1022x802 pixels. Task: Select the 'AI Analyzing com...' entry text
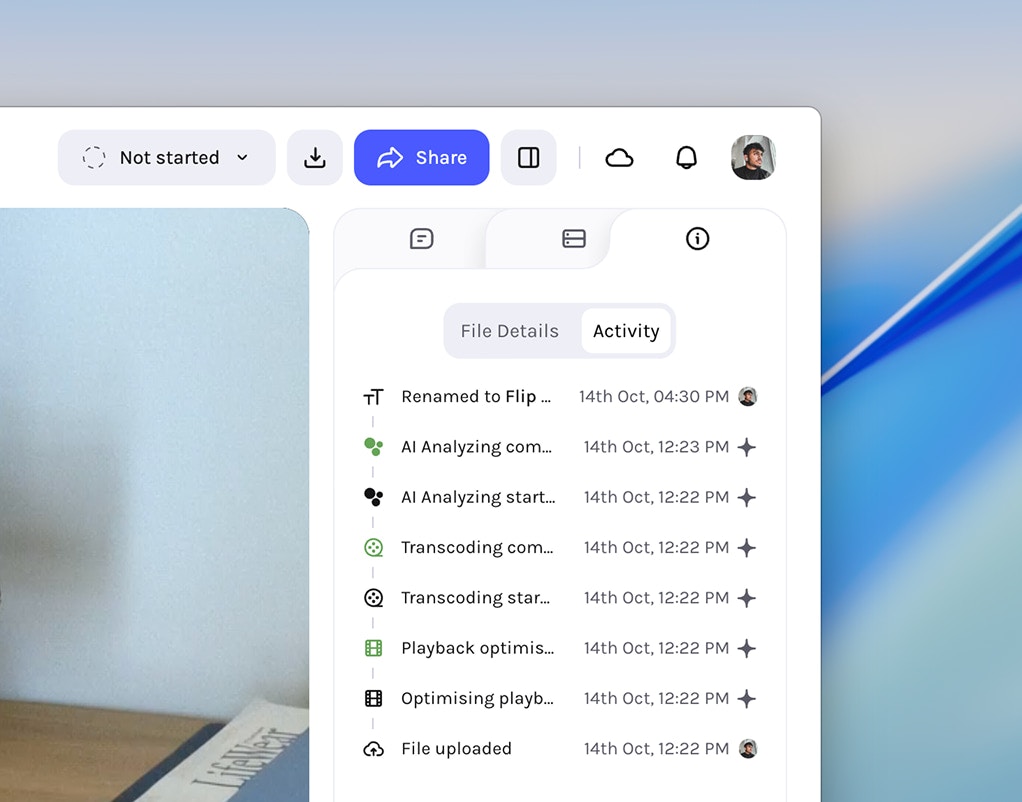click(x=476, y=447)
